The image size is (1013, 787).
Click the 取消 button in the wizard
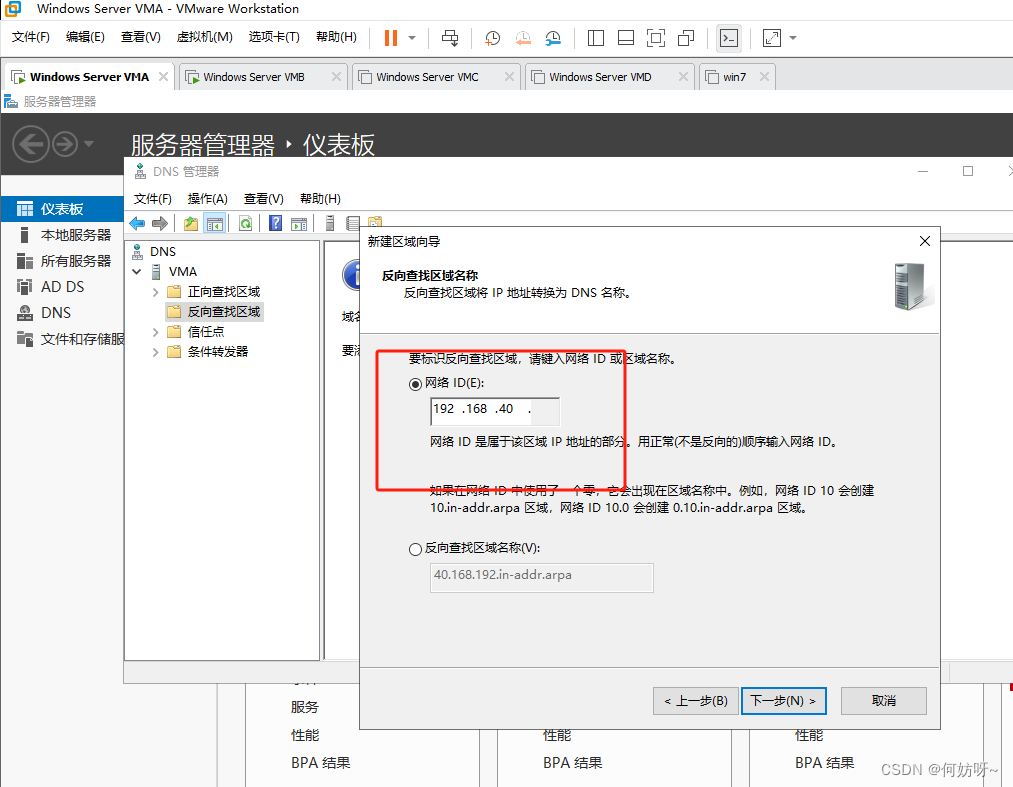click(883, 700)
